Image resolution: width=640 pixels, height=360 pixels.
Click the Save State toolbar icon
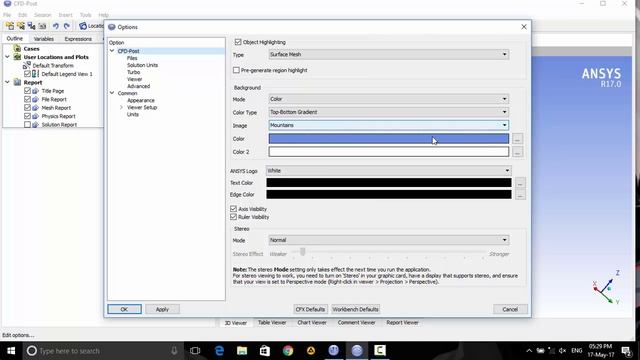pos(31,26)
